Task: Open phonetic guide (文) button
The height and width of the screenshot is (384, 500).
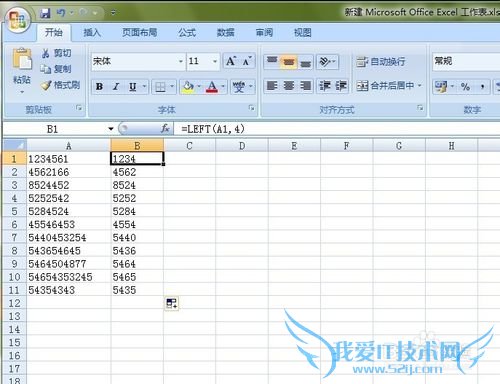Action: 239,87
